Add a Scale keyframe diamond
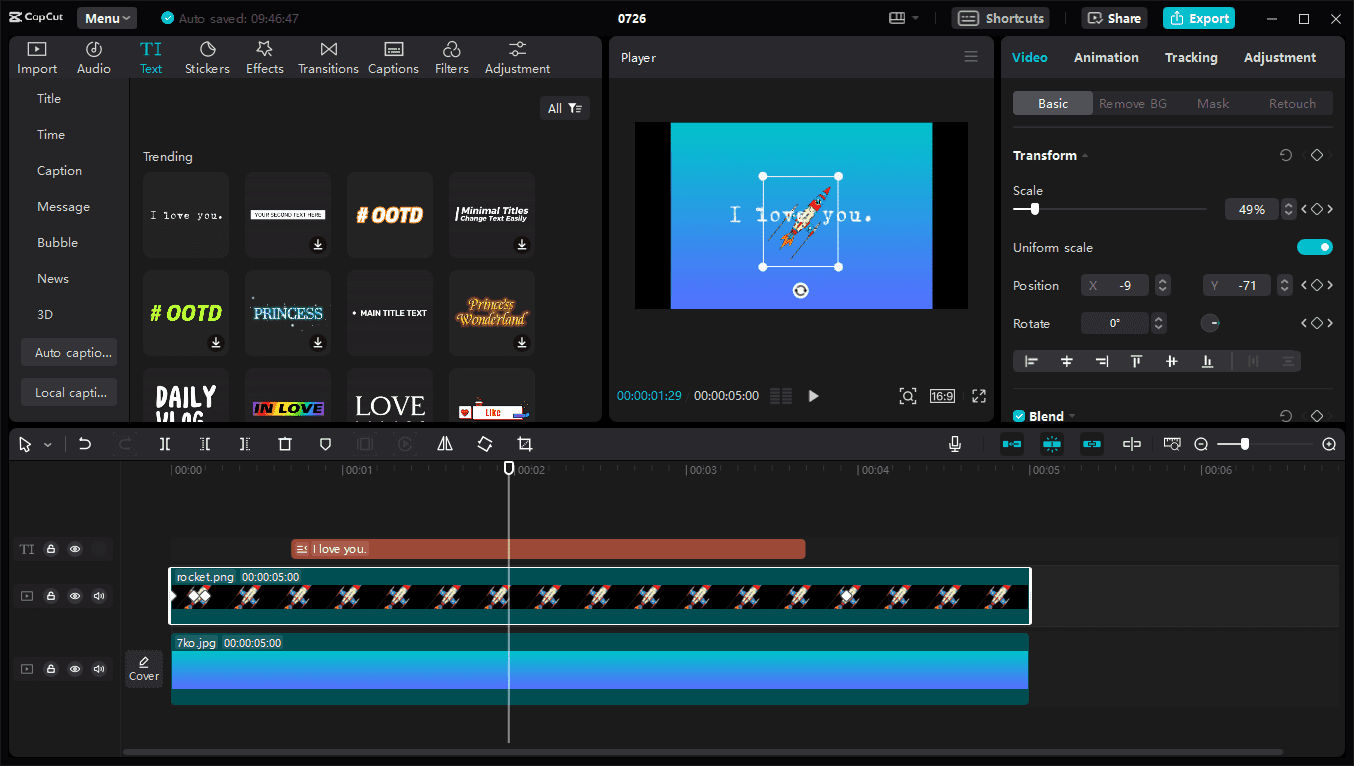Image resolution: width=1354 pixels, height=766 pixels. [1317, 209]
